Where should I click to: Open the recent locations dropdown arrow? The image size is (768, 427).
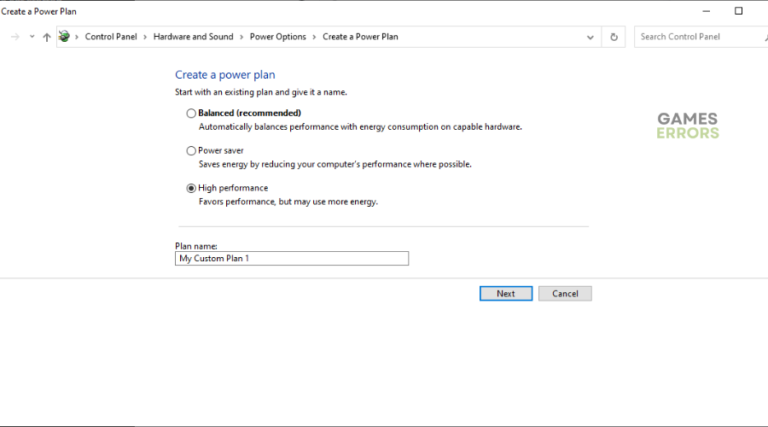coord(31,37)
